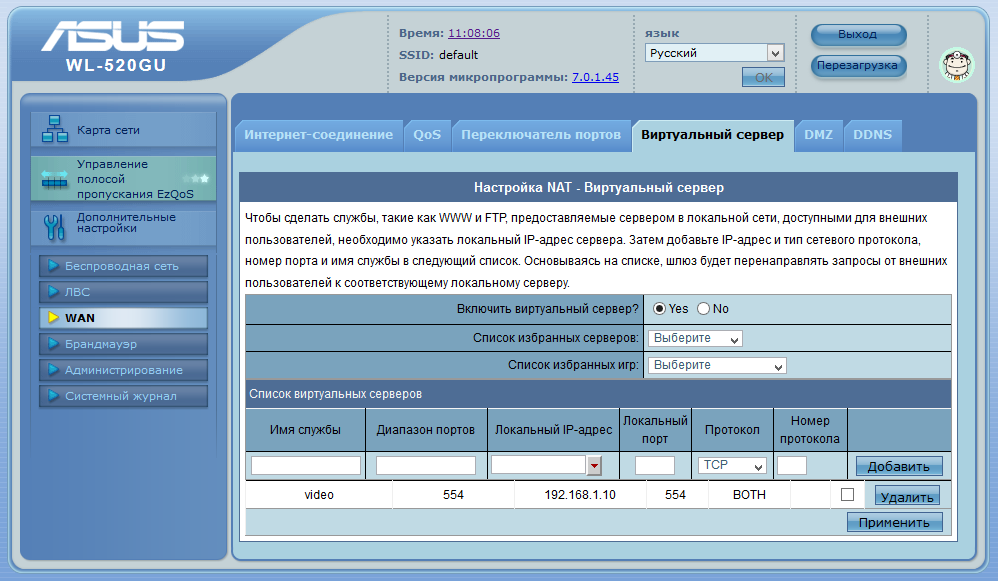998x581 pixels.
Task: Click Удалить to delete selected server
Action: click(907, 497)
